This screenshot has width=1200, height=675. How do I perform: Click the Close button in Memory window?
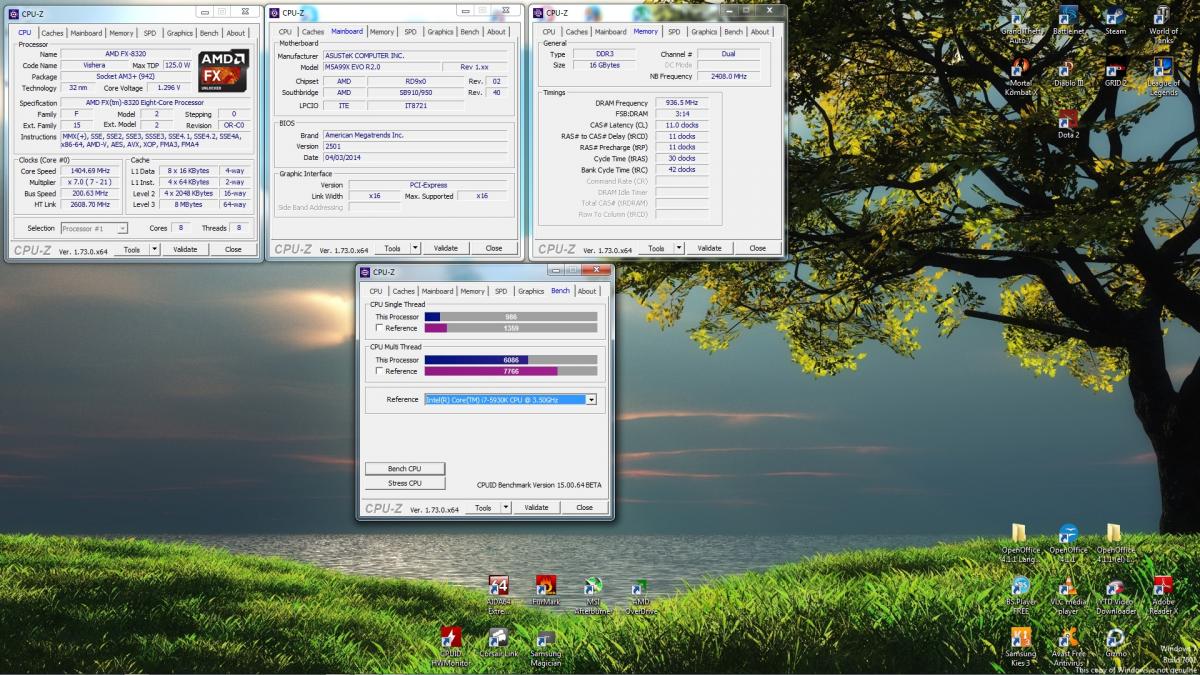(x=758, y=248)
